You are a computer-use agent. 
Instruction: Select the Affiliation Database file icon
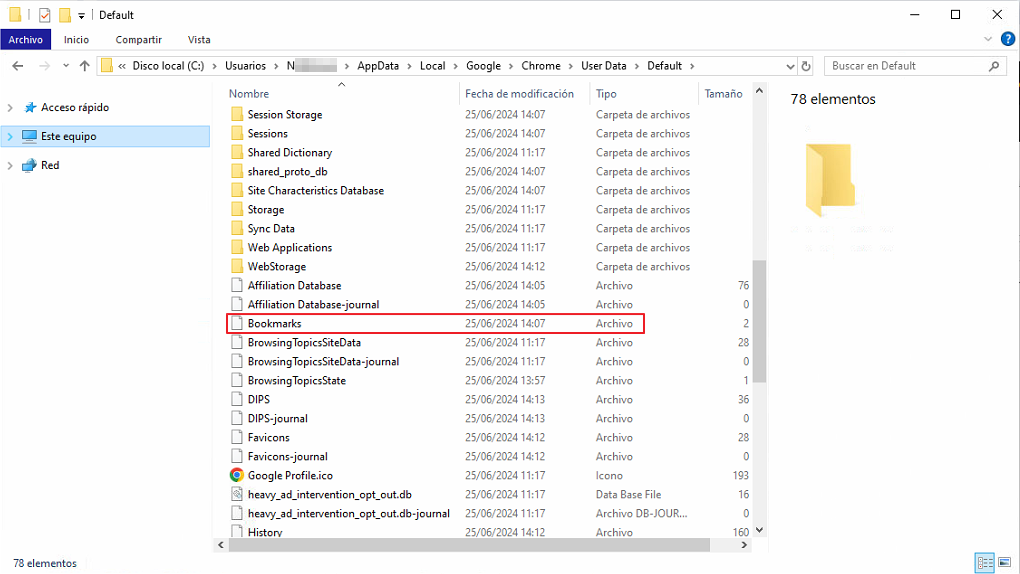click(237, 286)
